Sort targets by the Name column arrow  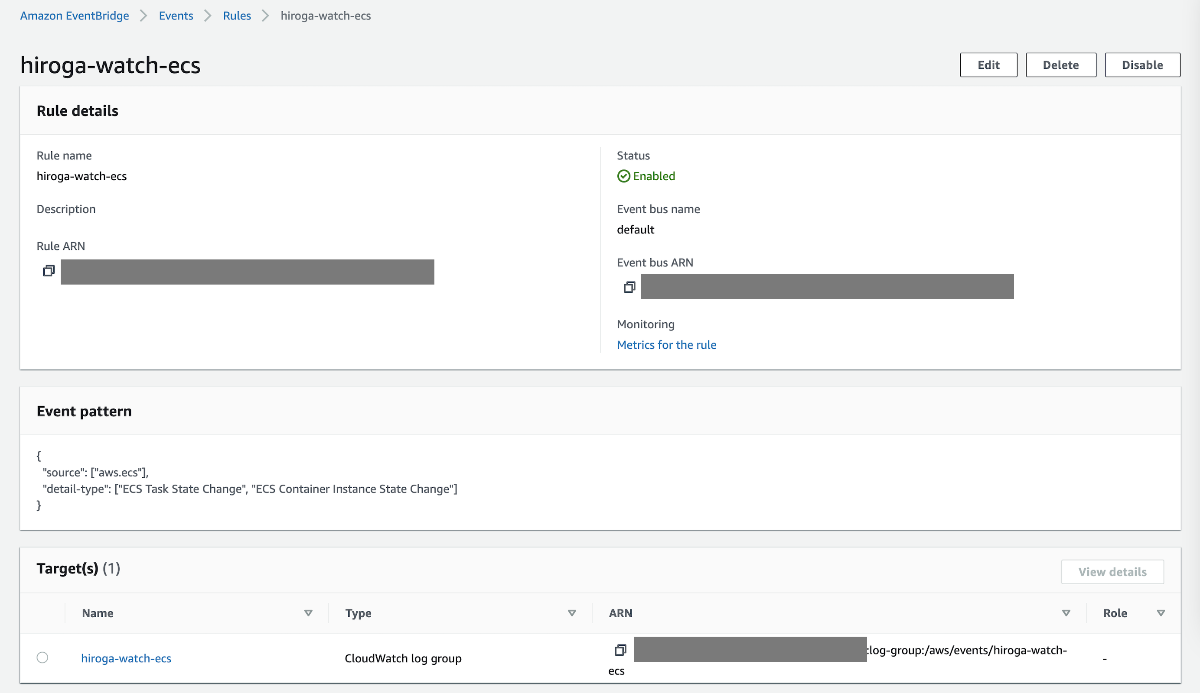(x=308, y=613)
